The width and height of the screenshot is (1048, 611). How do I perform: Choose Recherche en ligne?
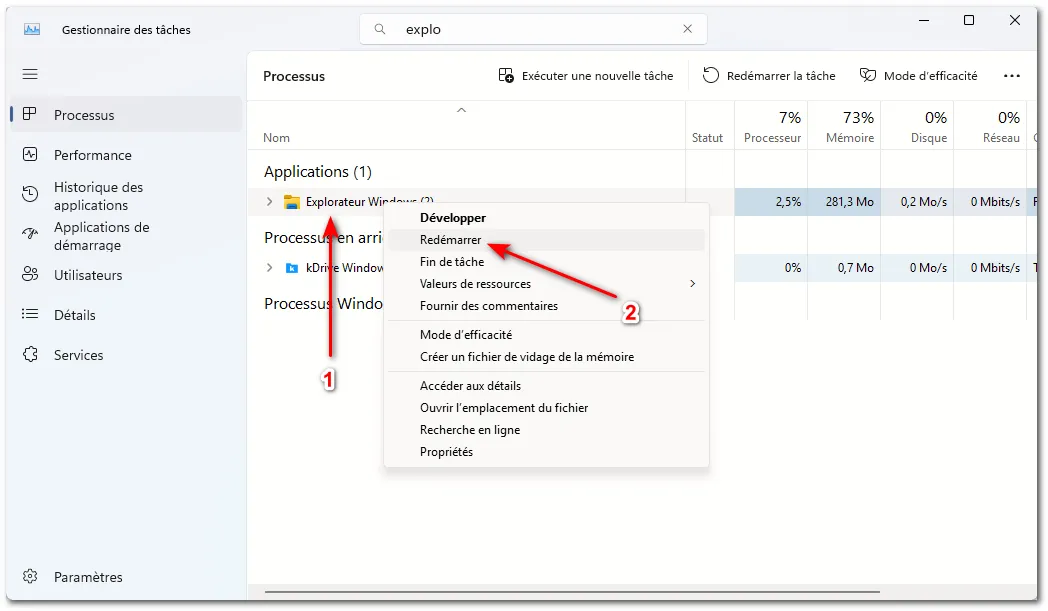pos(546,430)
